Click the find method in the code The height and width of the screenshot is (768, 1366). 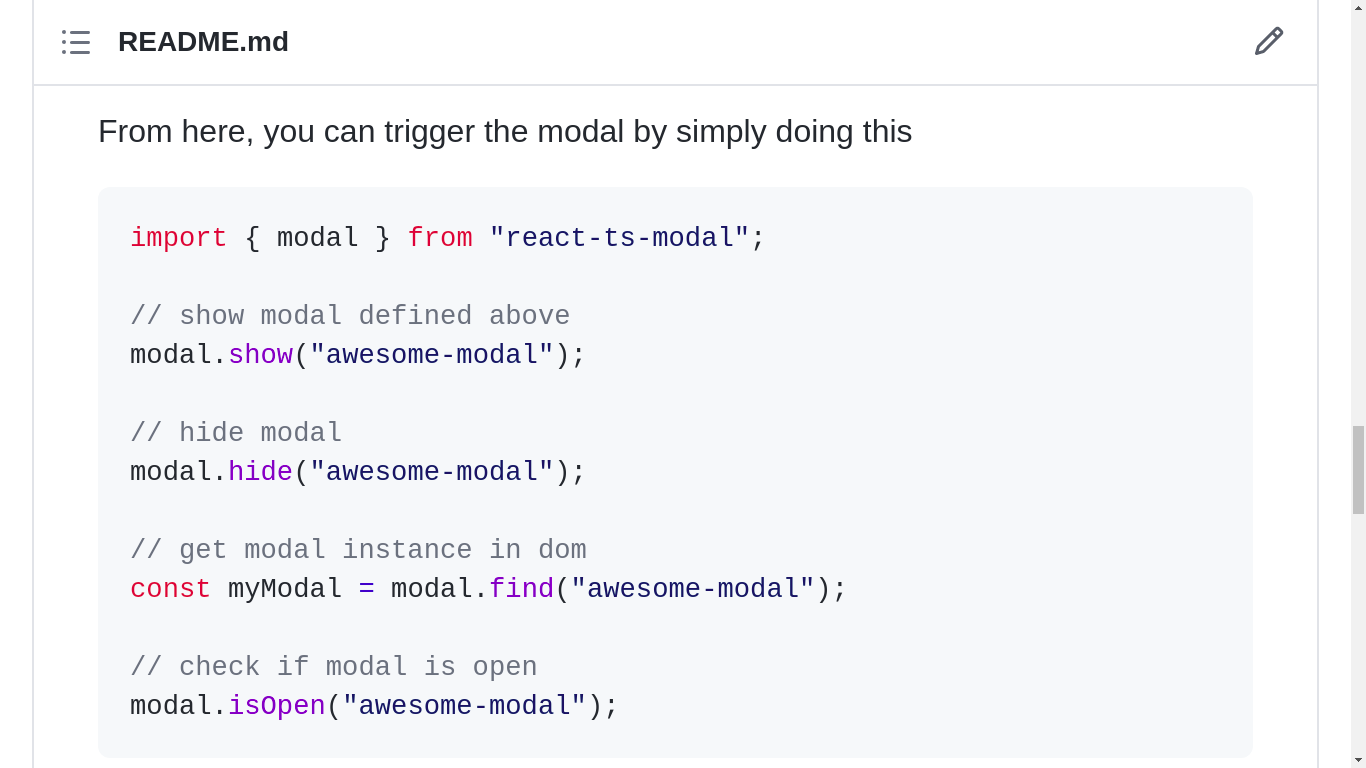pos(521,588)
